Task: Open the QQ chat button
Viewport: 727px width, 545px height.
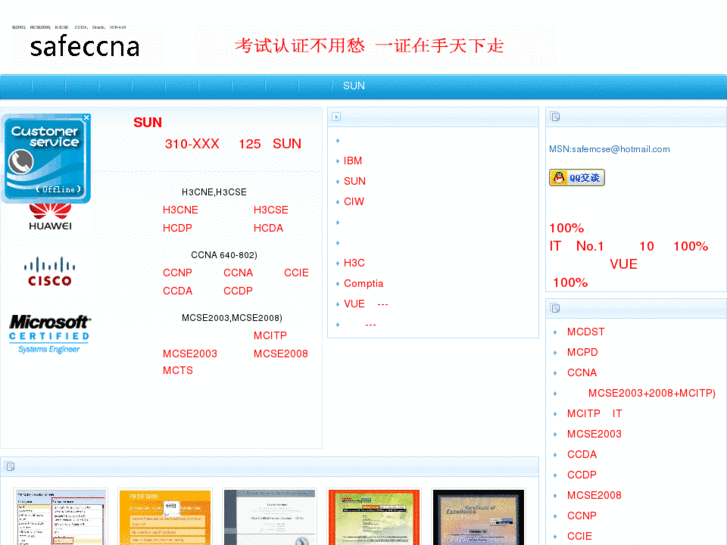Action: [577, 178]
